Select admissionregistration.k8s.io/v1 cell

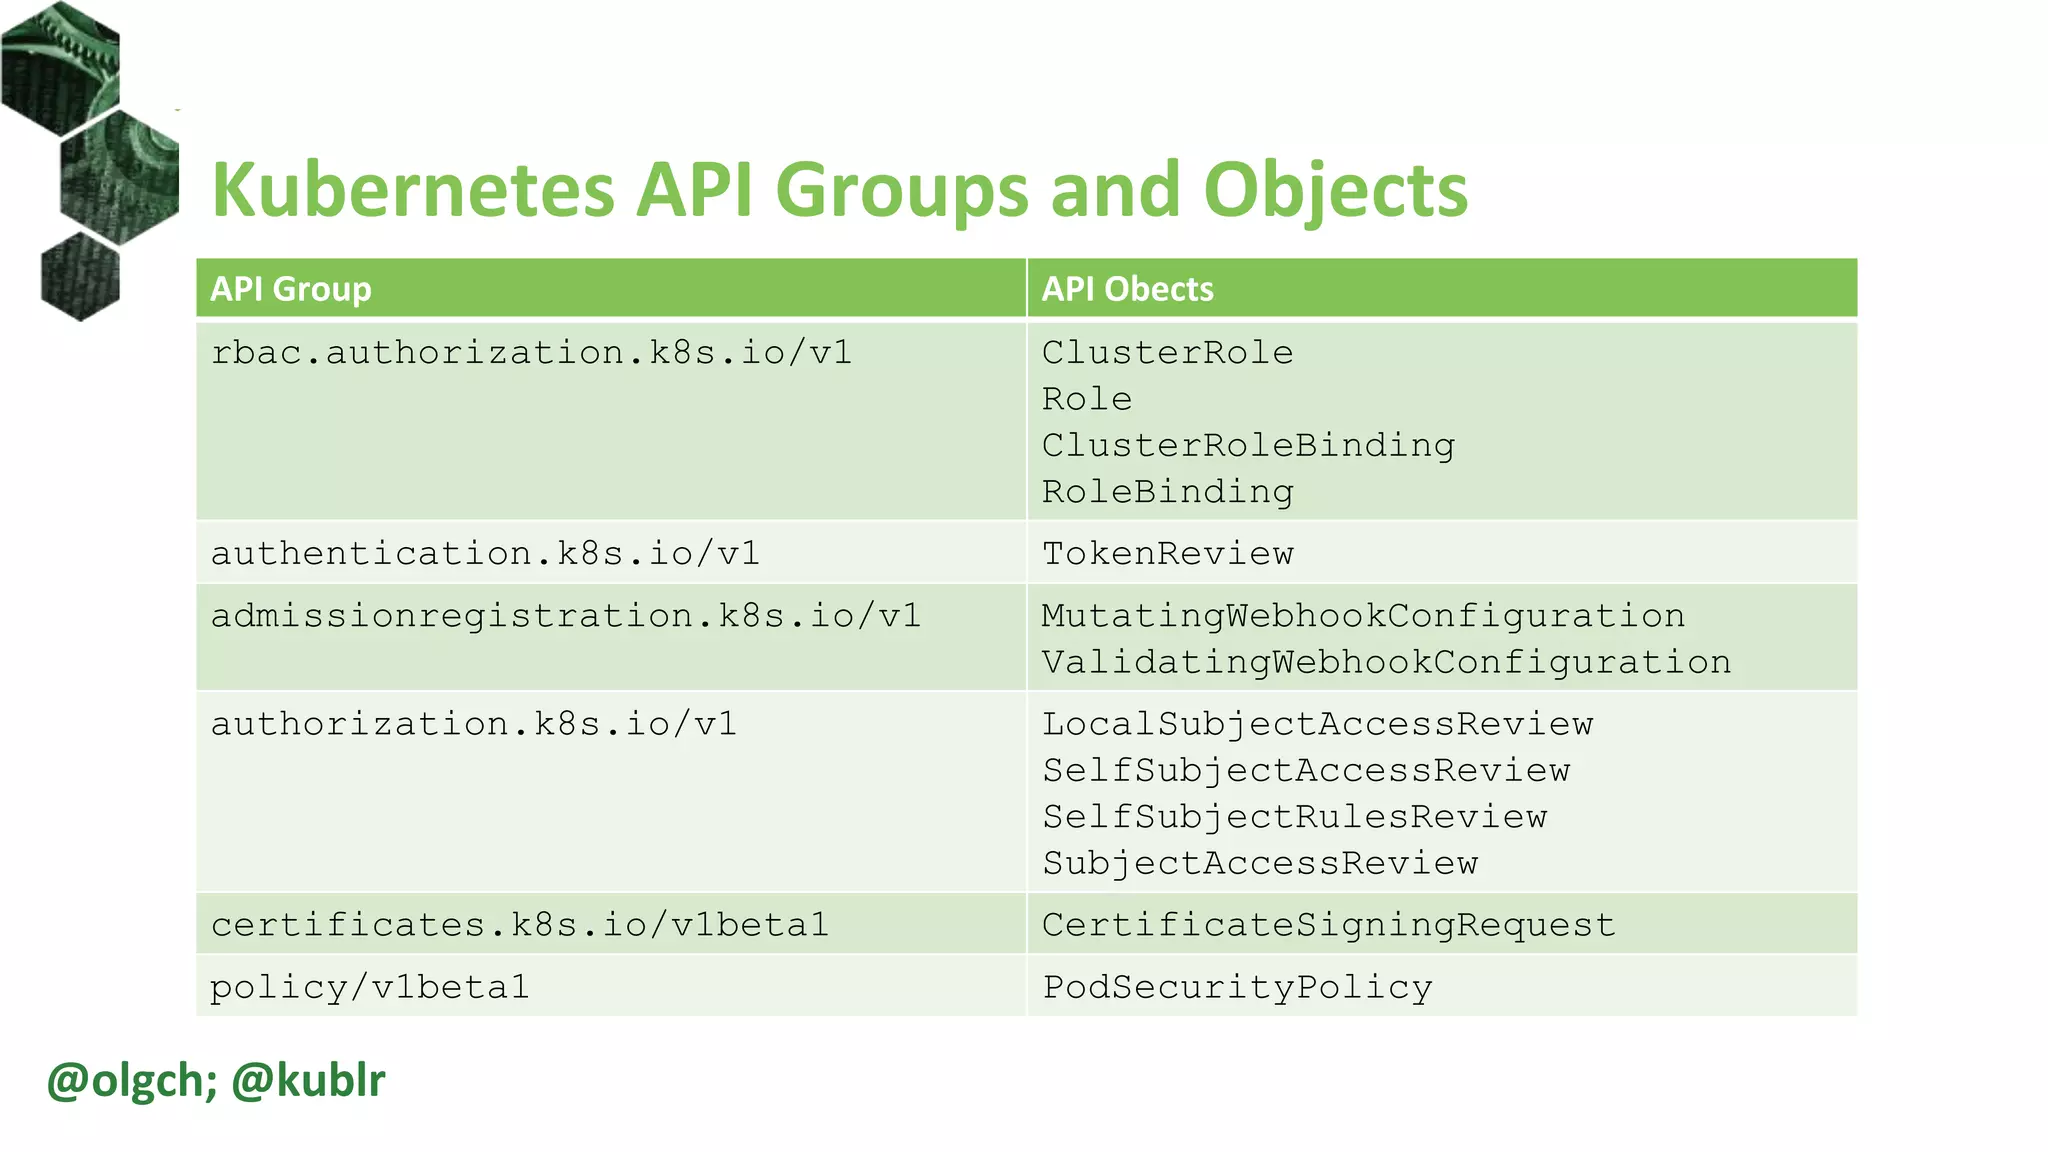pyautogui.click(x=565, y=616)
